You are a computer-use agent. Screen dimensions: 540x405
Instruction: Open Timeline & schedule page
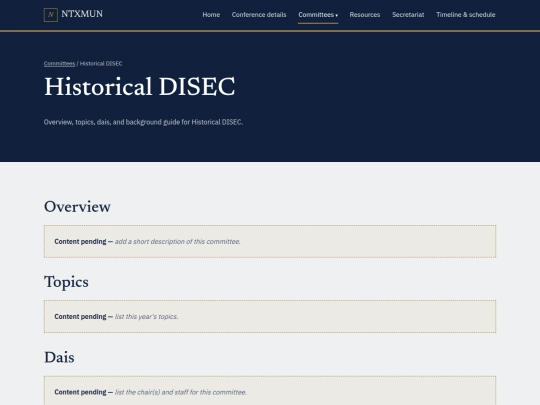pyautogui.click(x=466, y=15)
